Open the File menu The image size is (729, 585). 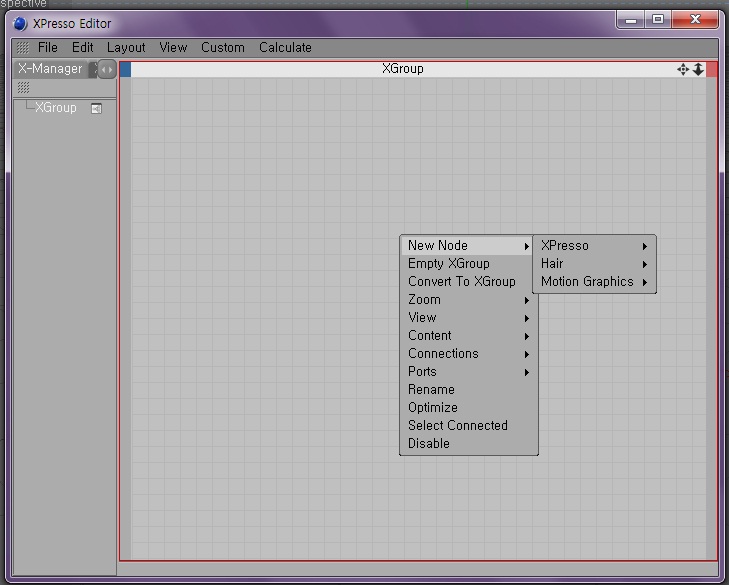coord(47,47)
